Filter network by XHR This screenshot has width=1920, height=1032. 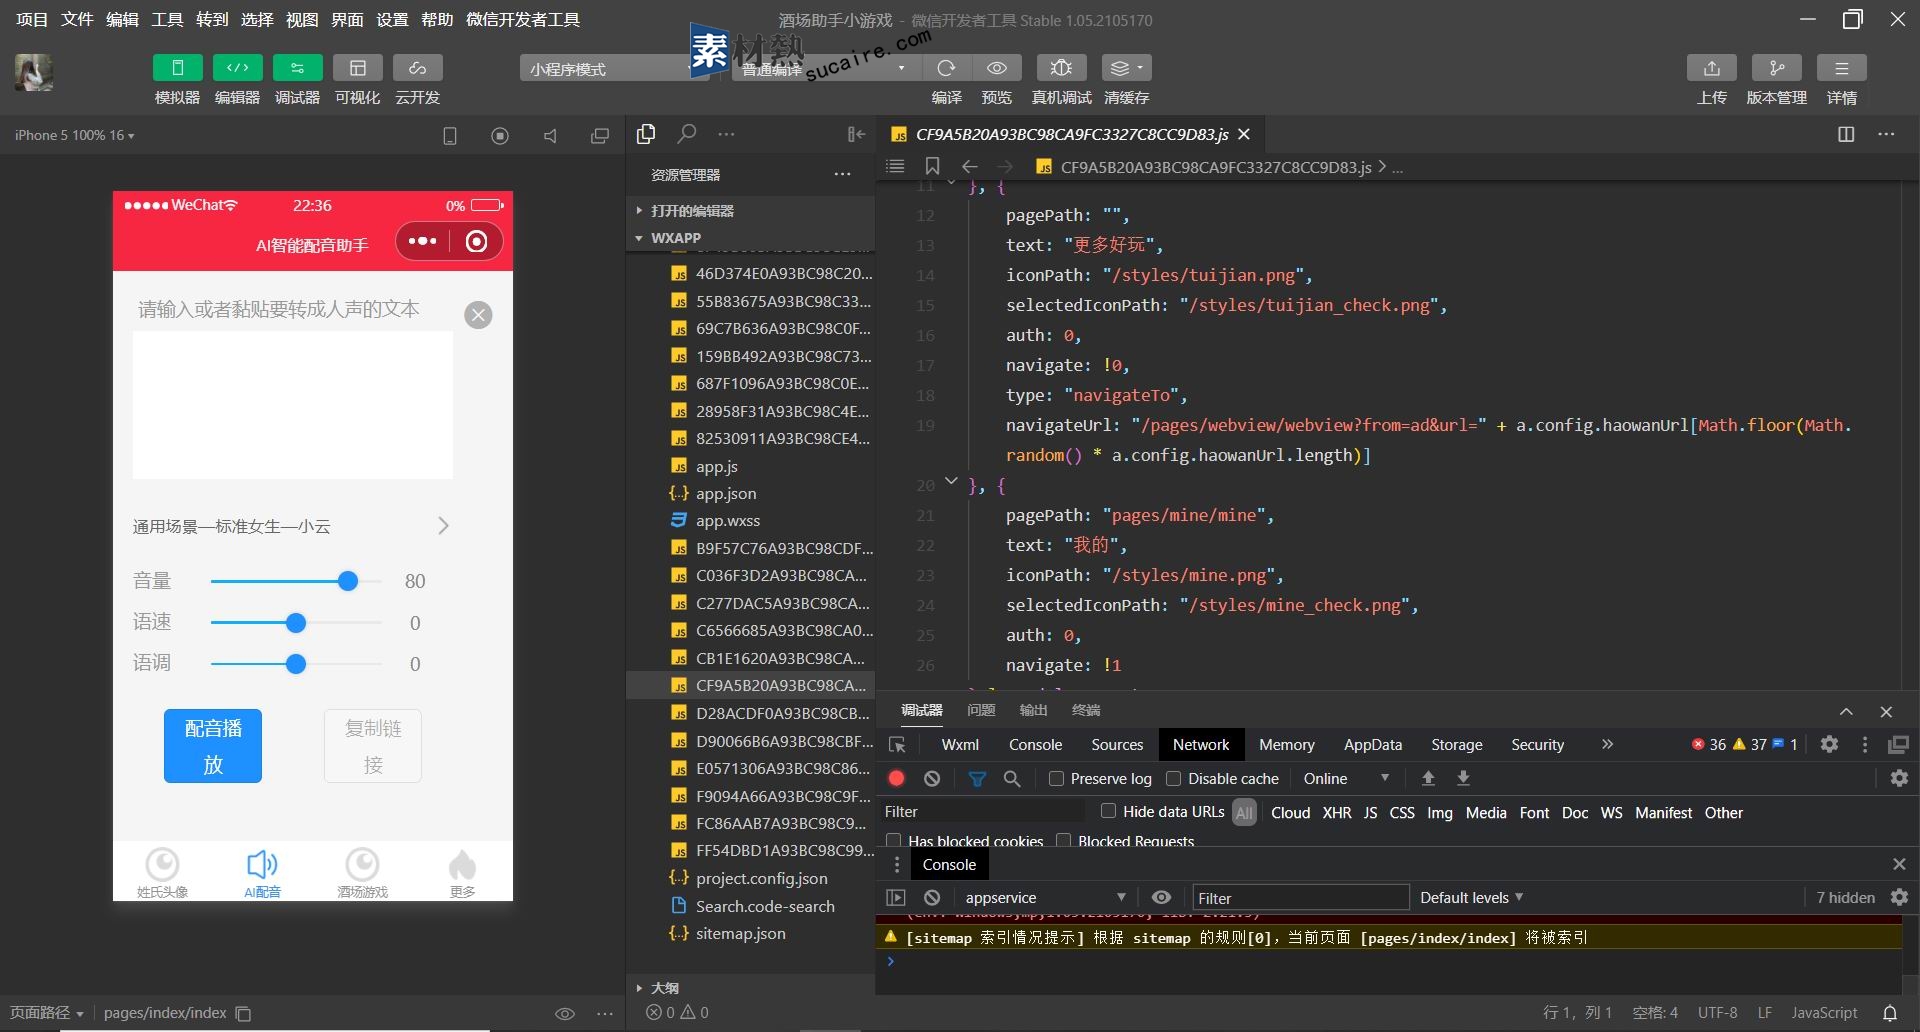click(x=1337, y=812)
